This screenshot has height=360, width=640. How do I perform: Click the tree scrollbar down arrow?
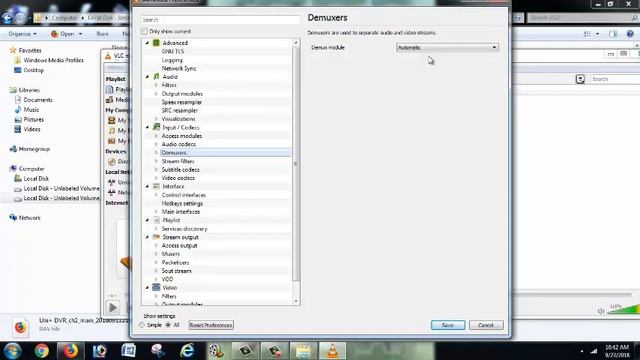pos(296,301)
